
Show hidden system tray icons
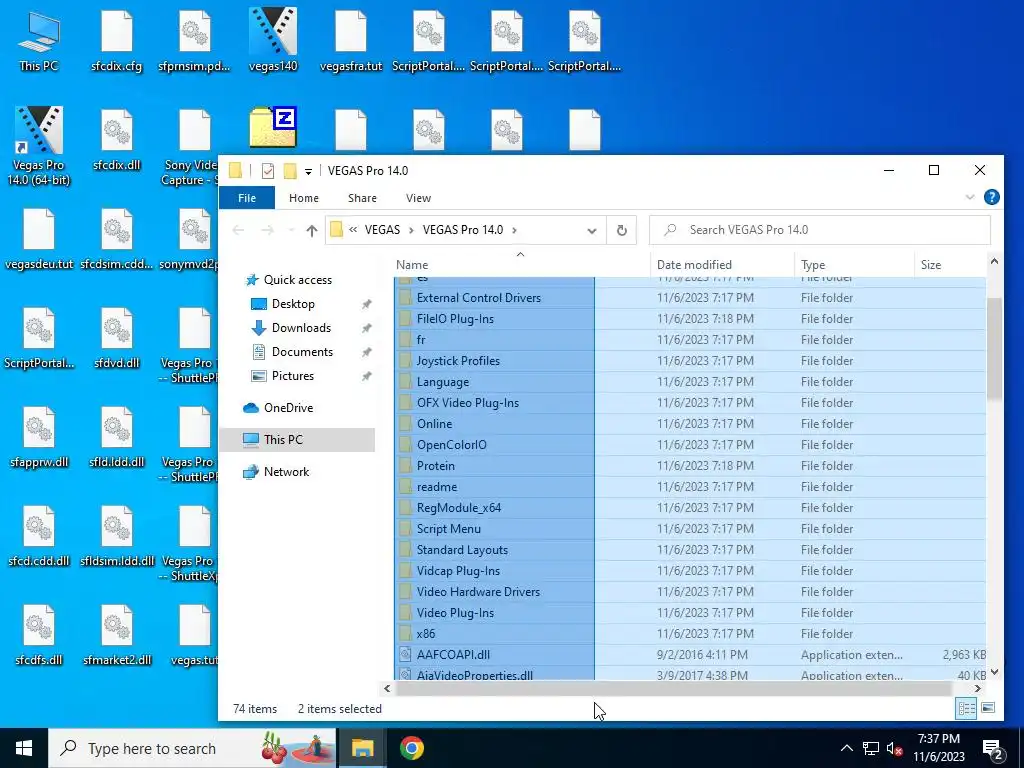coord(846,748)
